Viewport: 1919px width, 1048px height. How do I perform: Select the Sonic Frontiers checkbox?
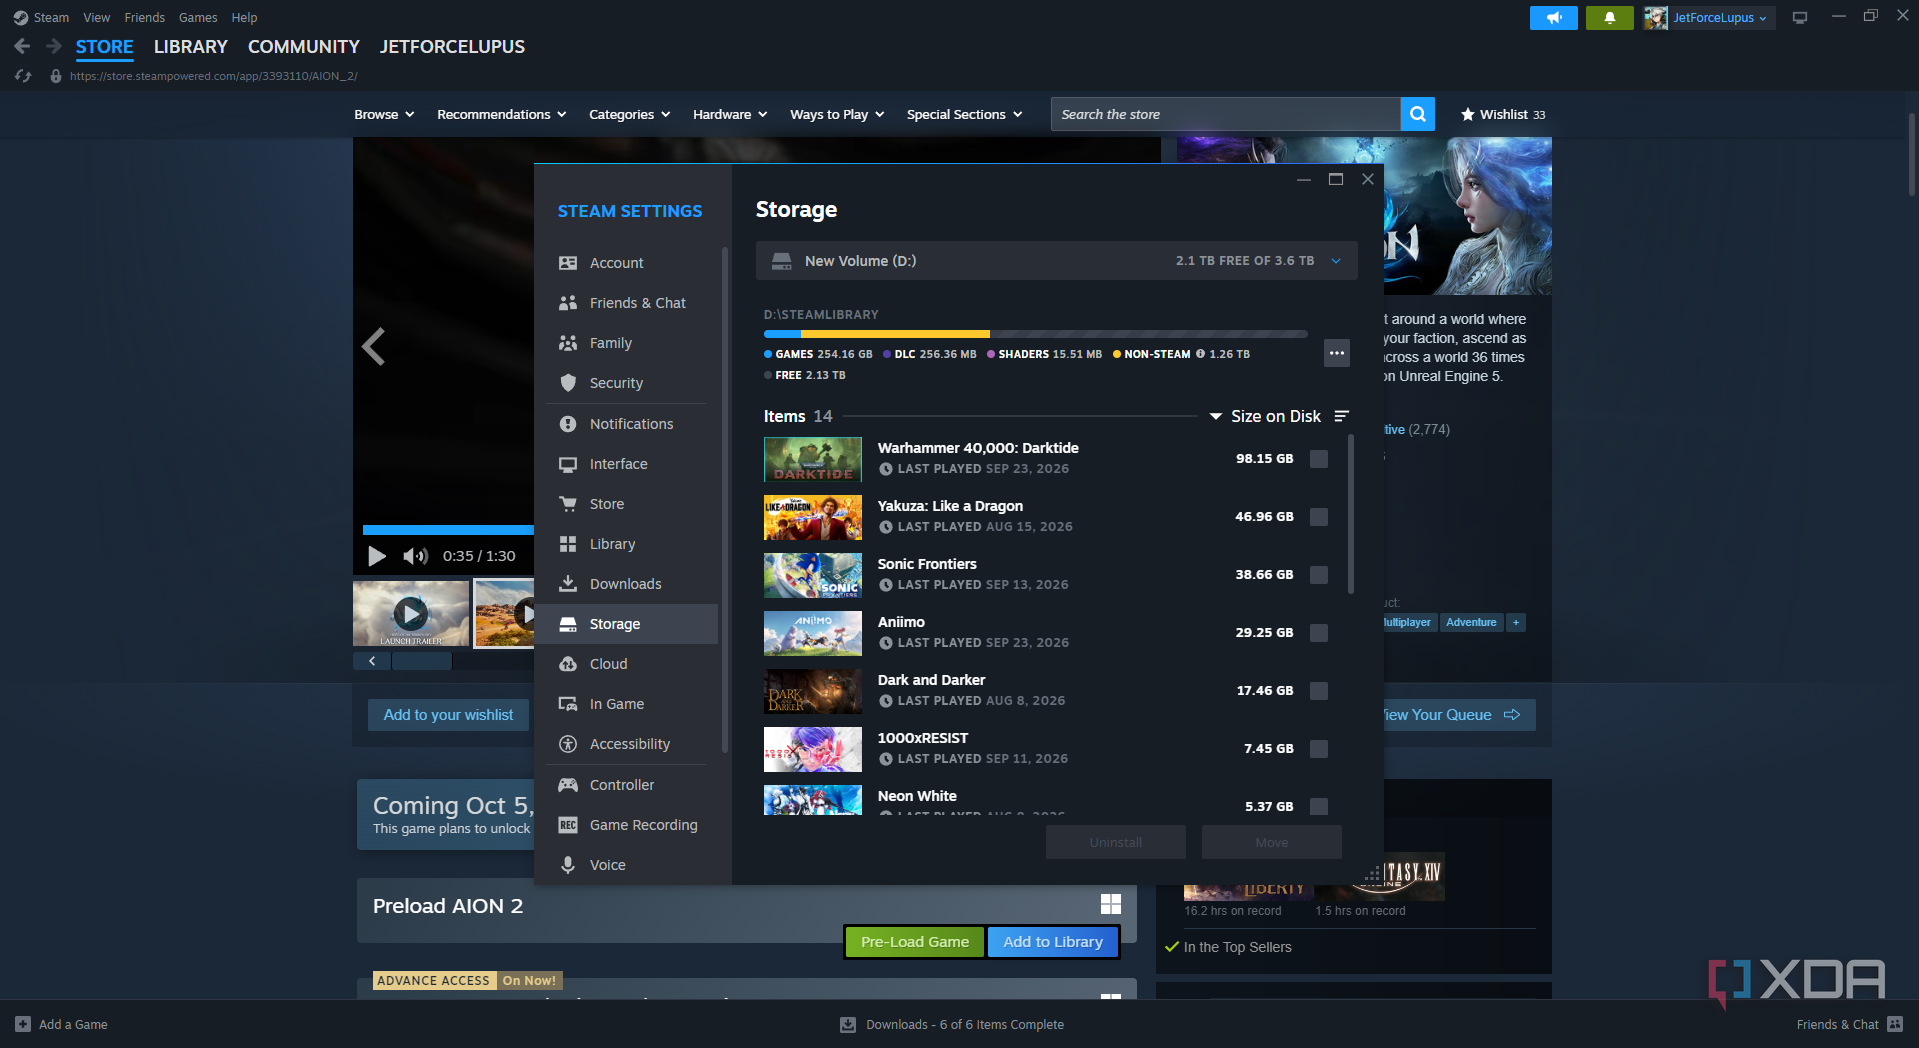coord(1319,575)
